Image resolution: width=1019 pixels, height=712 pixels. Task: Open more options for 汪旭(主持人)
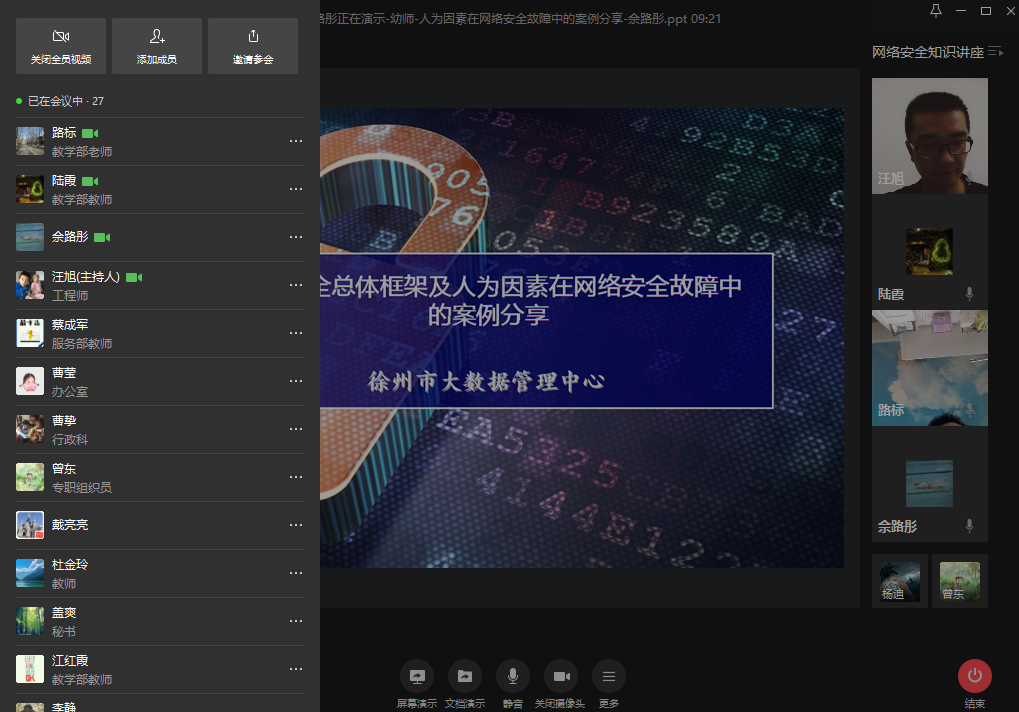[x=295, y=285]
